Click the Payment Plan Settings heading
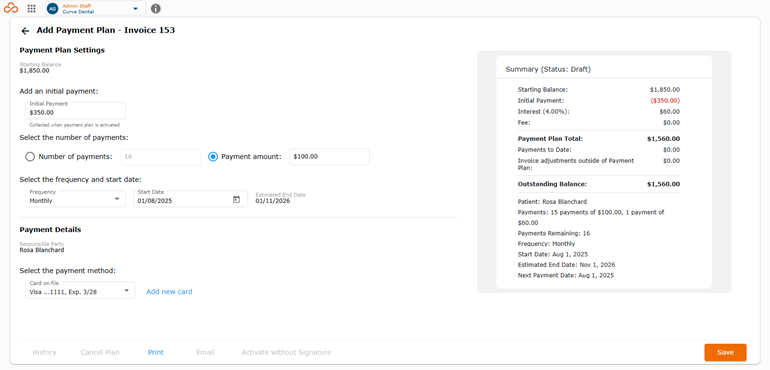This screenshot has width=770, height=370. point(62,50)
